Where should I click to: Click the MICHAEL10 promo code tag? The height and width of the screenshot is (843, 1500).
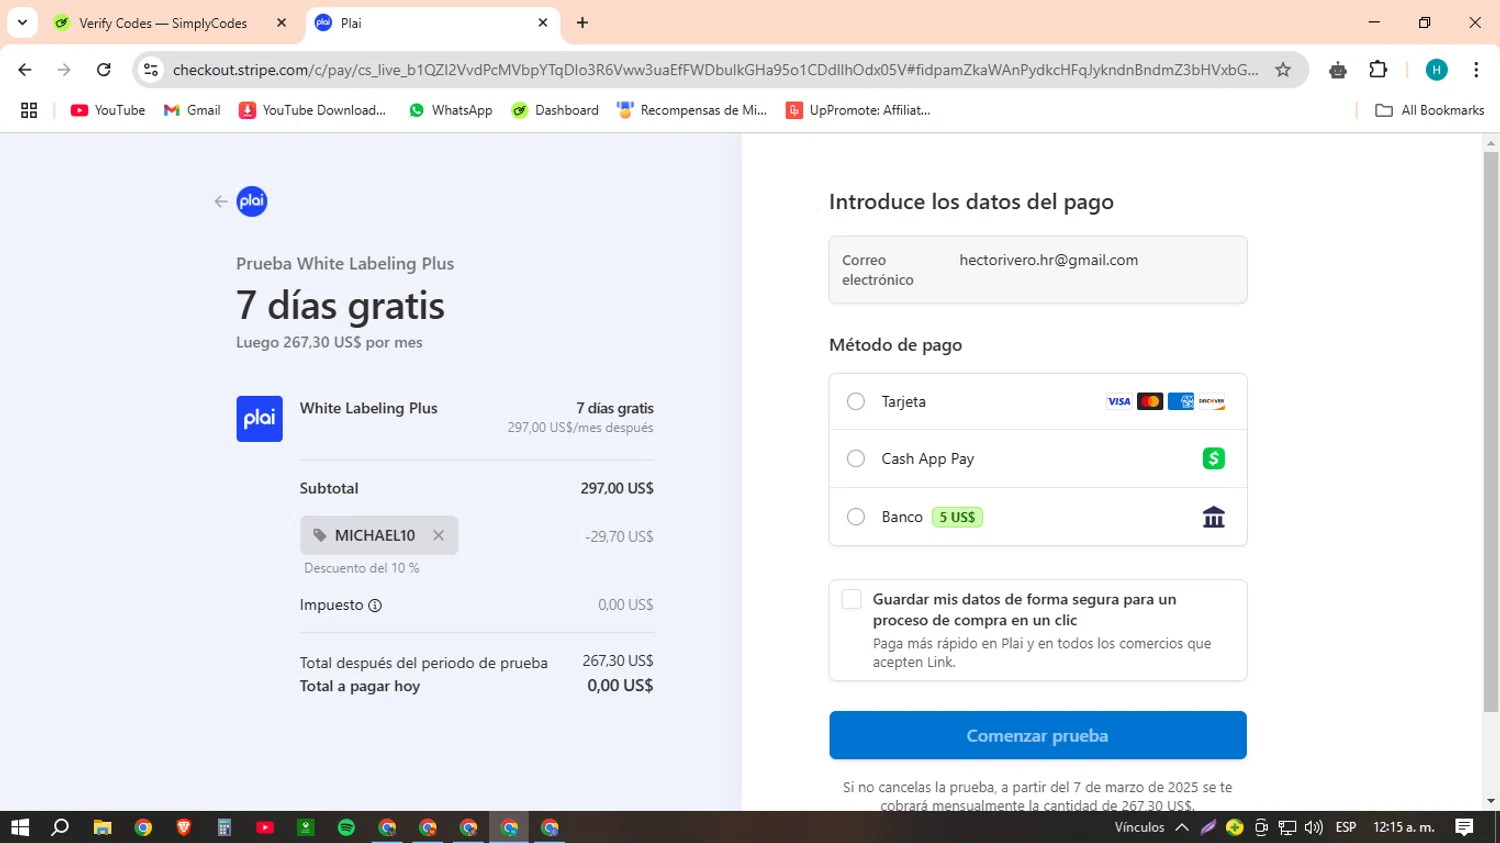pyautogui.click(x=379, y=535)
